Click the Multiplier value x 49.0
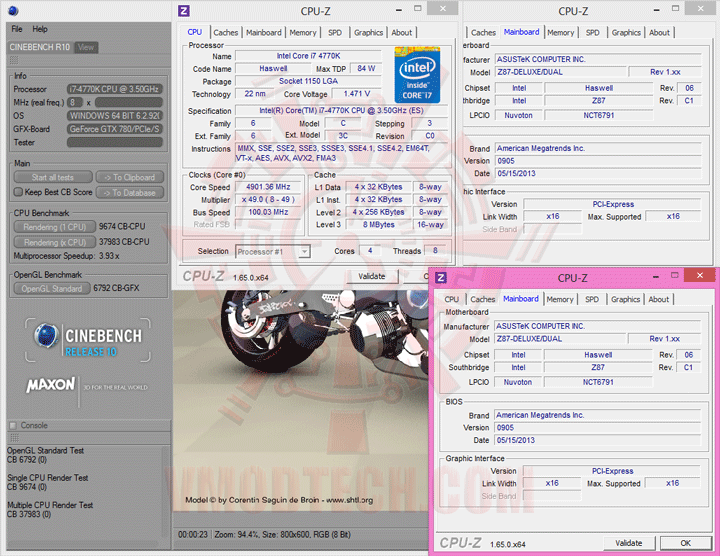720x556 pixels. point(268,200)
